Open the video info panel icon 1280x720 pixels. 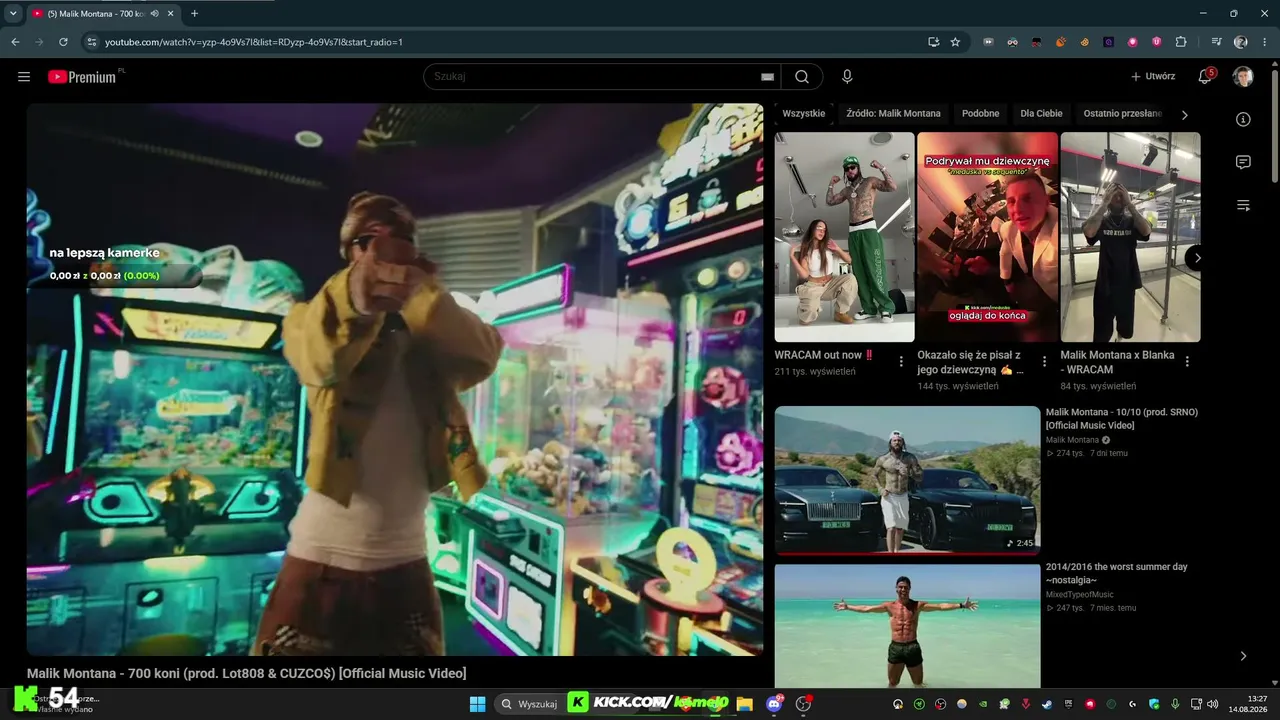[x=1243, y=120]
